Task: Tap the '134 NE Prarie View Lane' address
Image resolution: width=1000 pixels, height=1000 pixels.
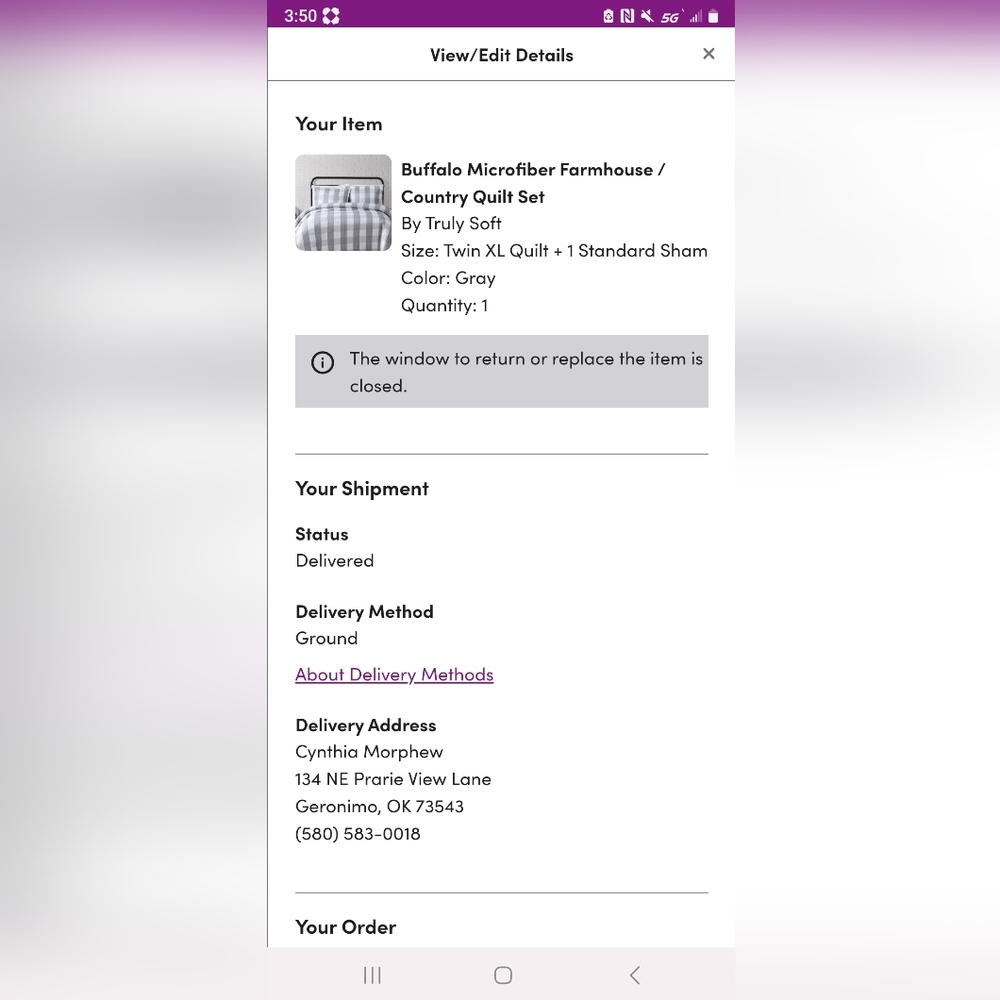Action: [x=393, y=779]
